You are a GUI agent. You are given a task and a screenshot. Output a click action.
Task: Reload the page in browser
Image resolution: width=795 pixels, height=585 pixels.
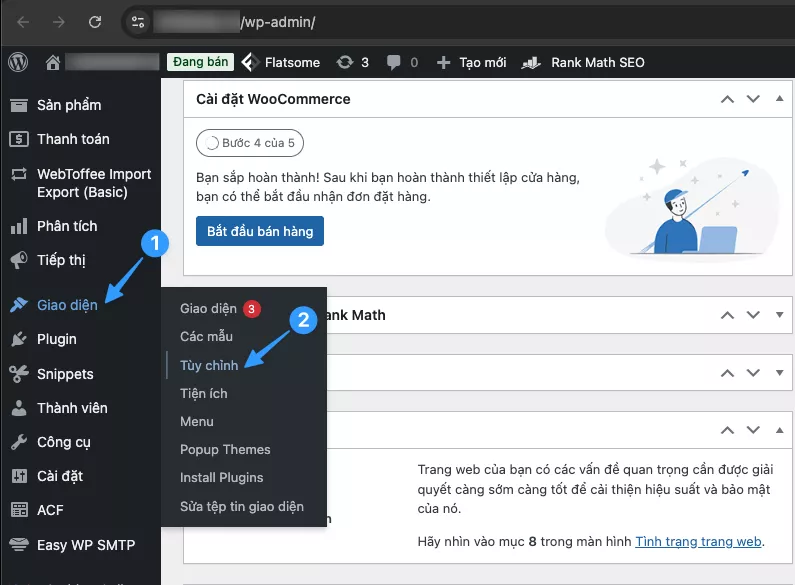tap(95, 21)
